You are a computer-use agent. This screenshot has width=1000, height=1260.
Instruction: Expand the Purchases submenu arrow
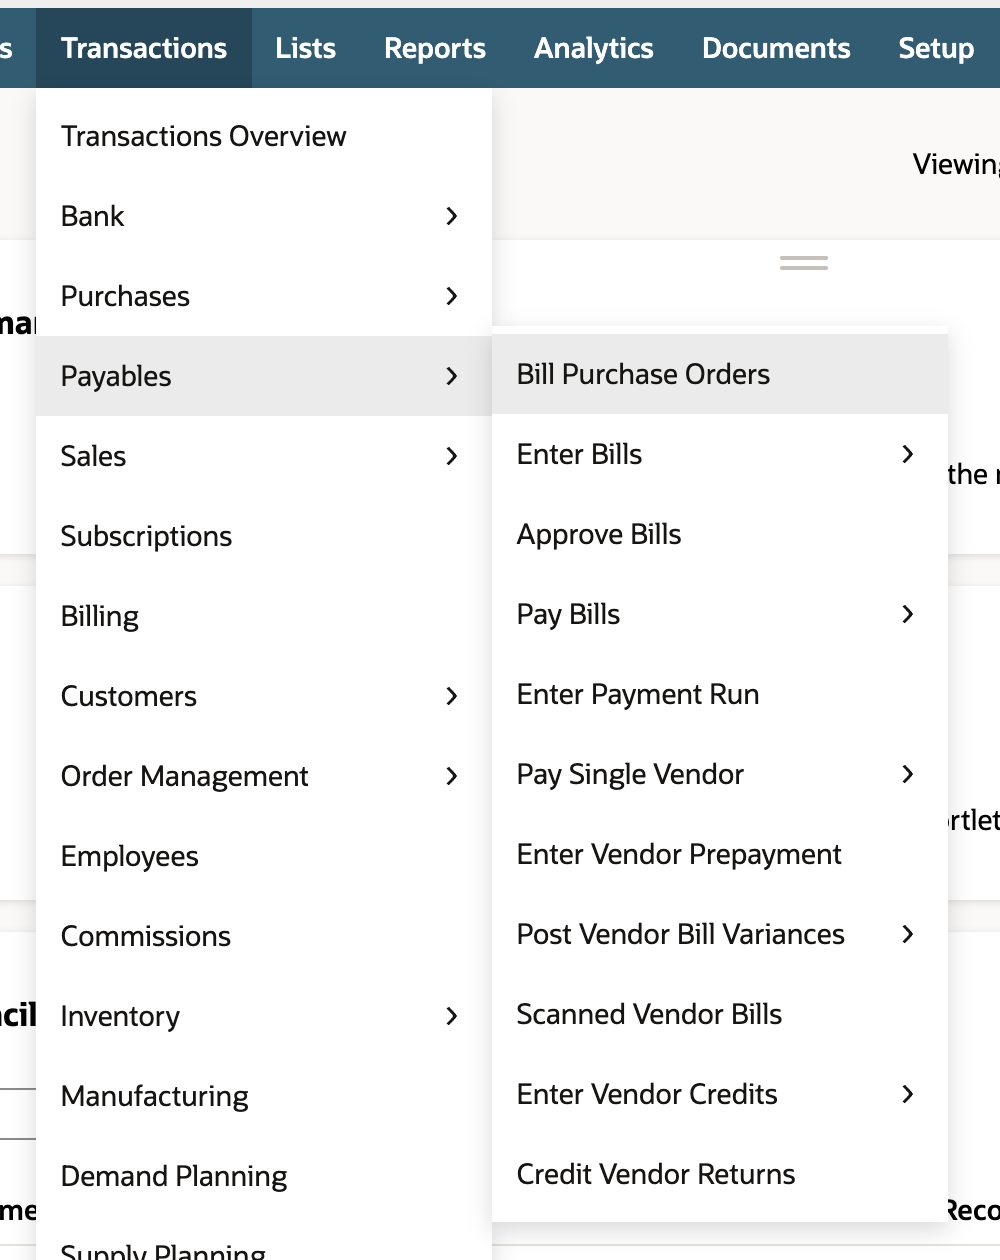[x=452, y=296]
